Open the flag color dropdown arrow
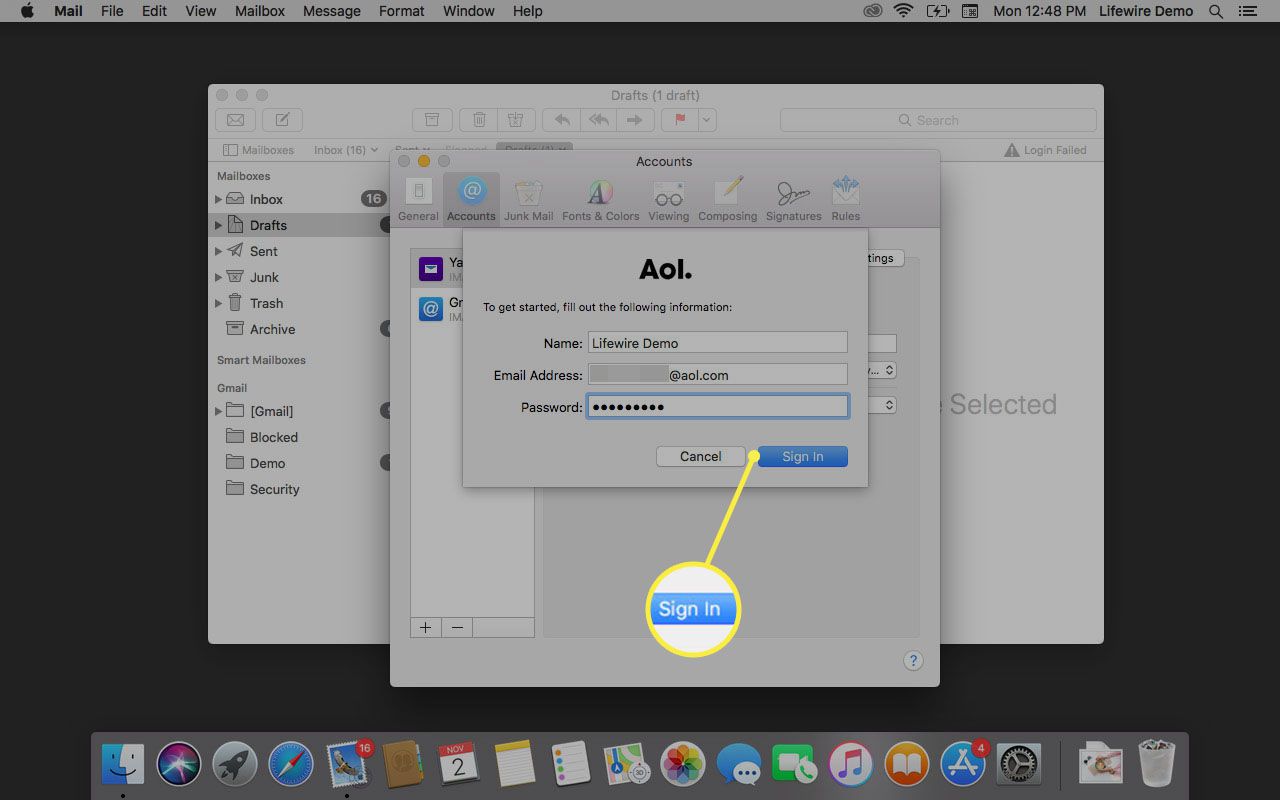Screen dimensions: 1280x800 click(x=707, y=120)
